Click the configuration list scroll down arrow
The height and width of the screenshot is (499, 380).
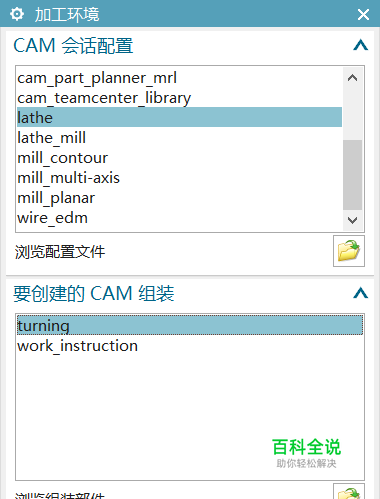click(x=352, y=220)
